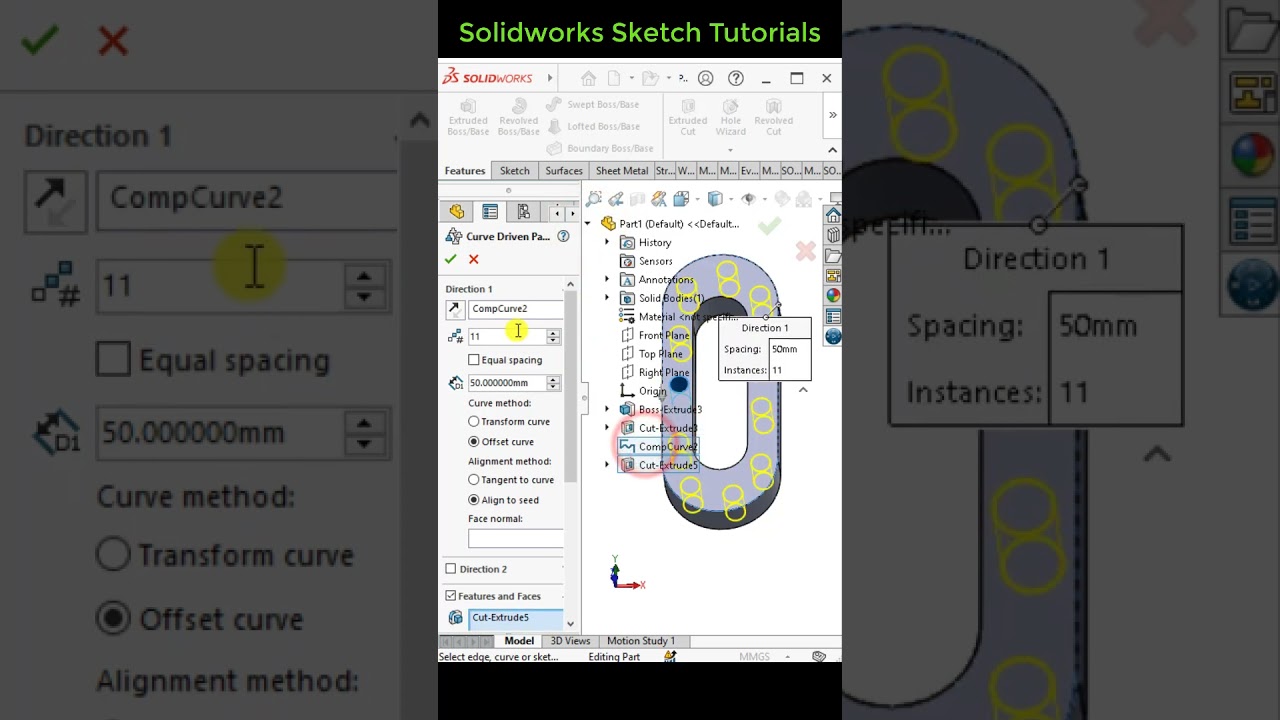Open the Open document dropdown arrow
Viewport: 1280px width, 720px height.
point(667,78)
